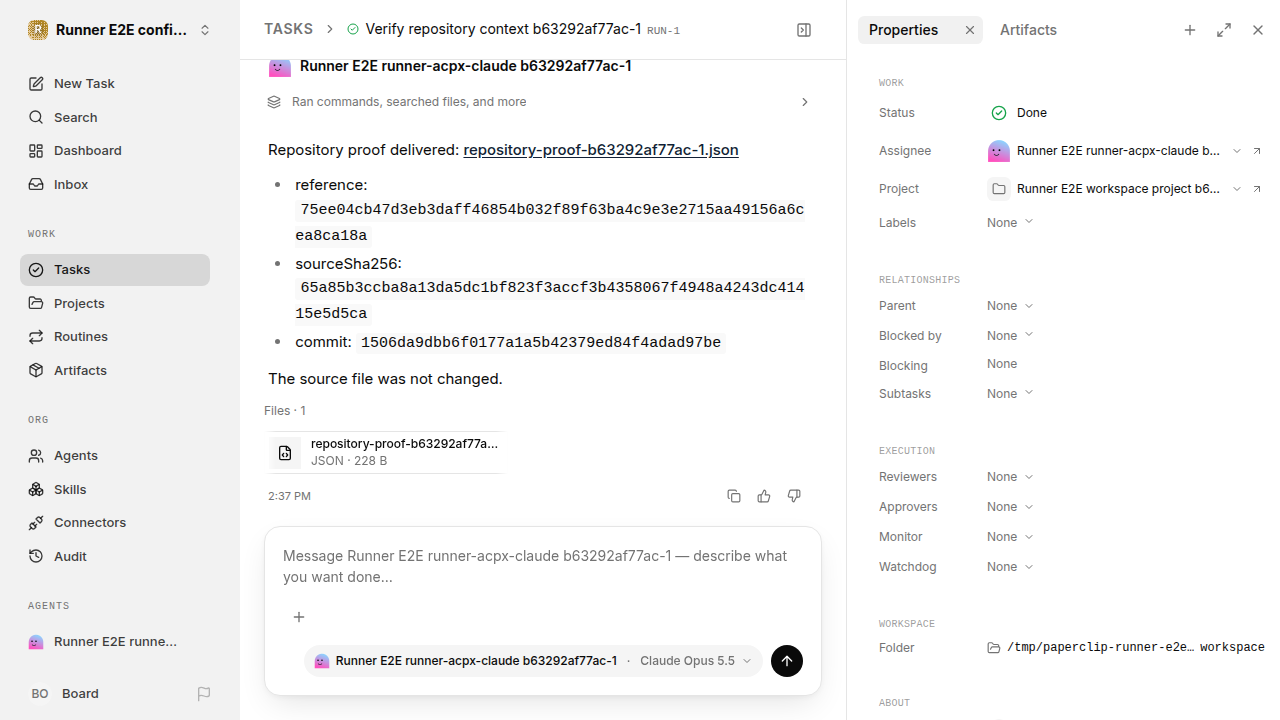Click the Board flag icon

[x=204, y=693]
